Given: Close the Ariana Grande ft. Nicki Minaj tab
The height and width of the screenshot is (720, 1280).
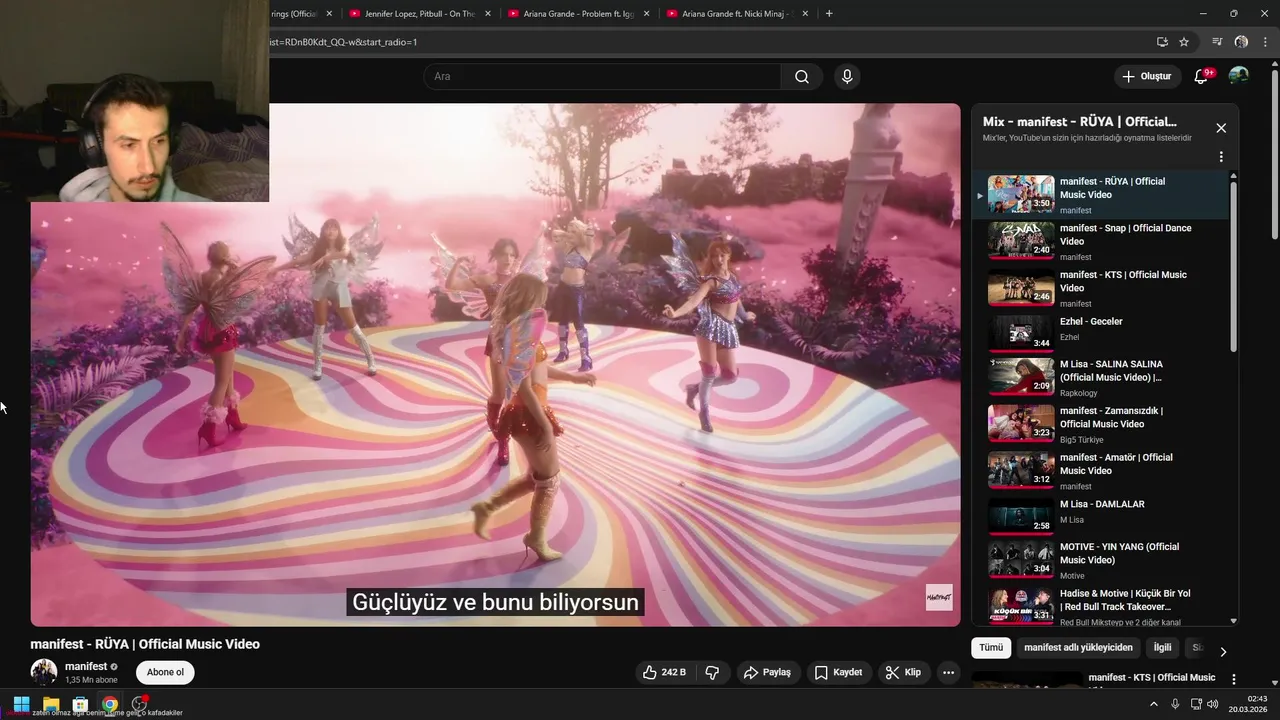Looking at the screenshot, I should pyautogui.click(x=804, y=14).
